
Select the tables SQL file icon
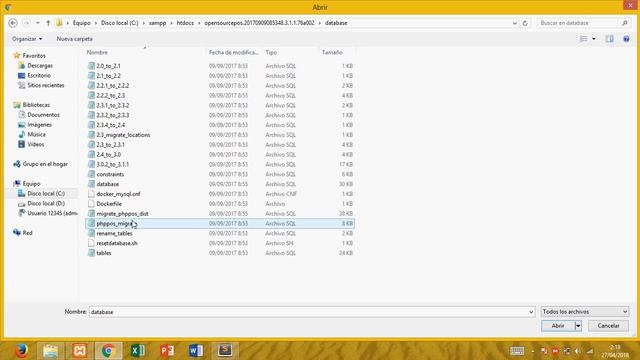[x=91, y=253]
